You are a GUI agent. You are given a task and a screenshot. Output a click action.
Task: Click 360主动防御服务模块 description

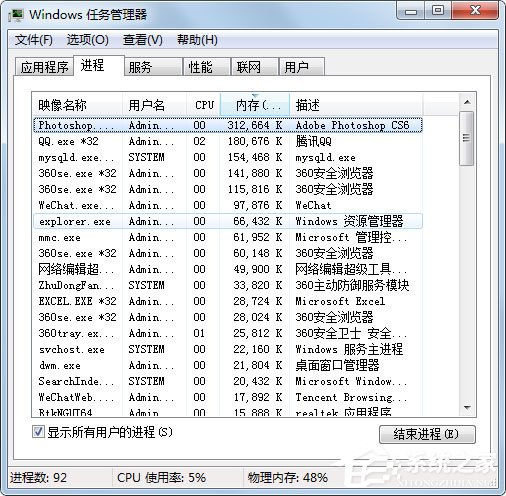pos(352,285)
